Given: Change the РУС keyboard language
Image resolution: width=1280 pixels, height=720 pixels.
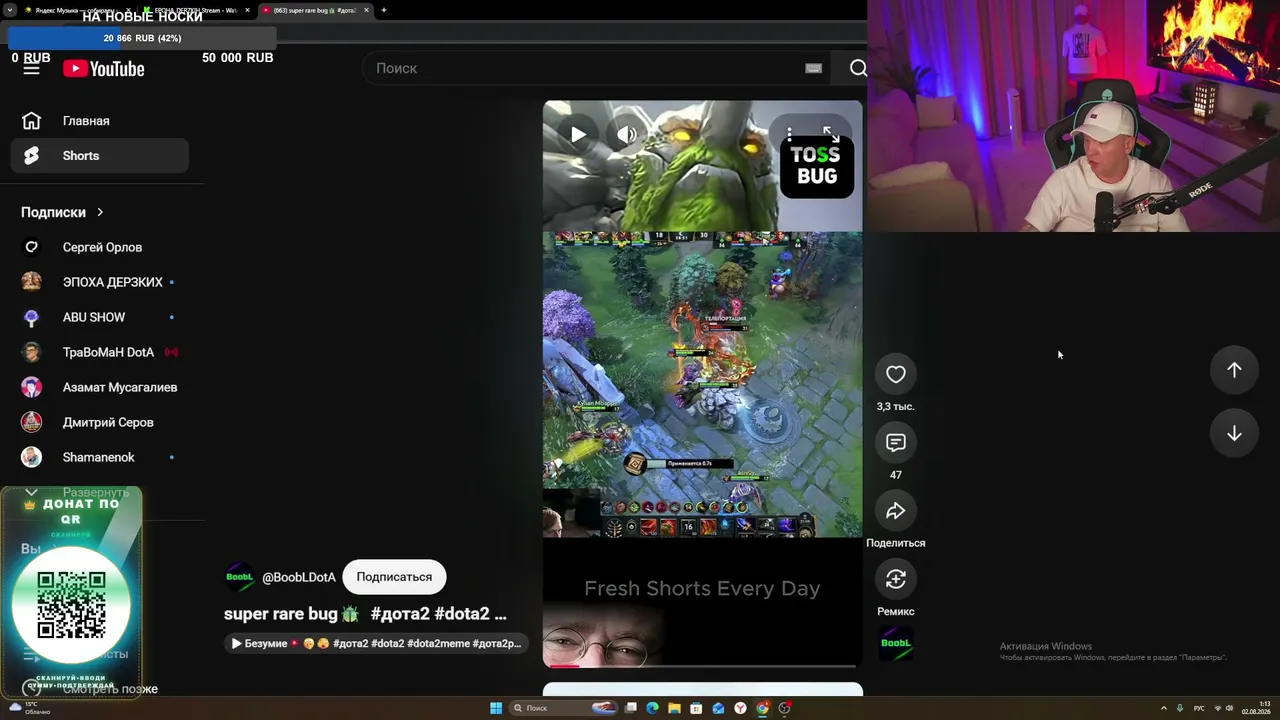Looking at the screenshot, I should (1199, 708).
